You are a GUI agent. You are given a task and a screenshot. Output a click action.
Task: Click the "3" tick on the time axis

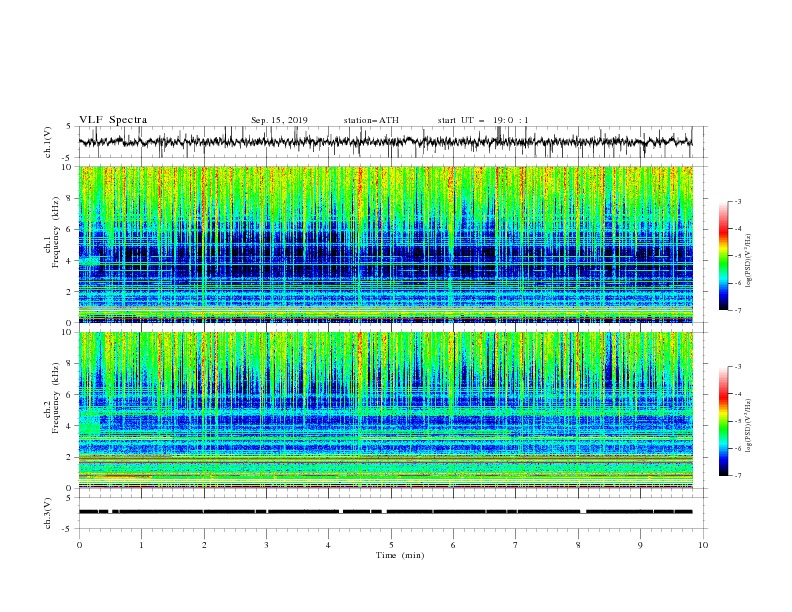pos(266,545)
